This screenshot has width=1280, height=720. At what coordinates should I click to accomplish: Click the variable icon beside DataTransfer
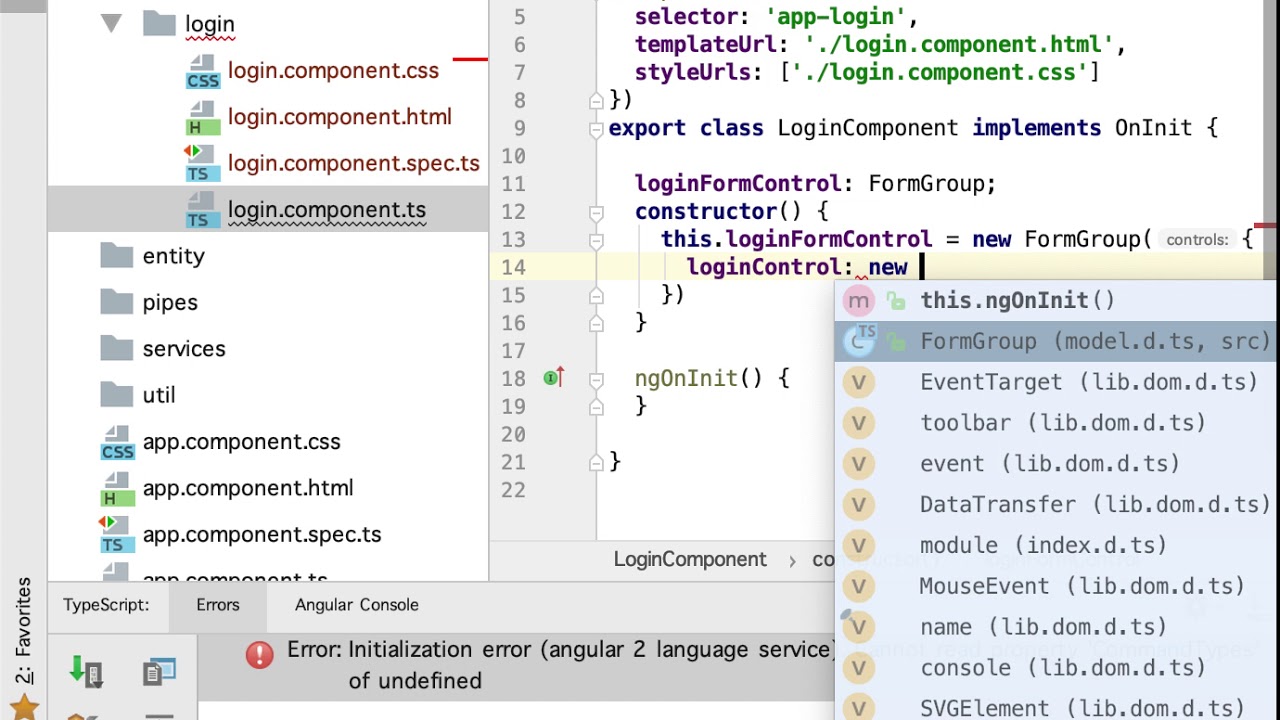point(859,505)
